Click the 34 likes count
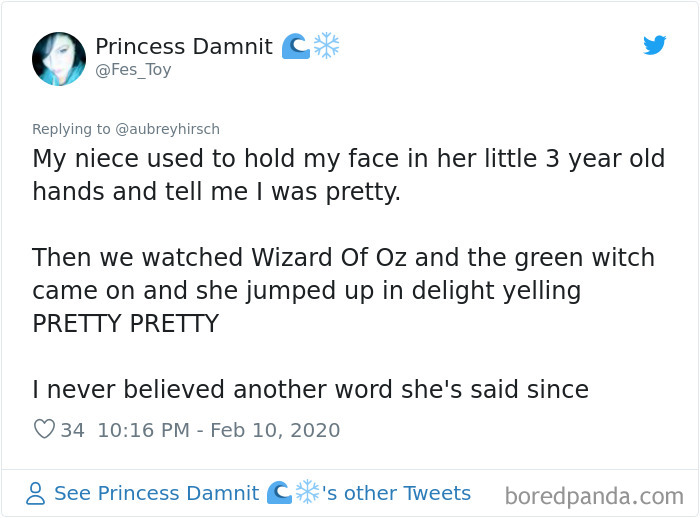700x518 pixels. tap(73, 430)
